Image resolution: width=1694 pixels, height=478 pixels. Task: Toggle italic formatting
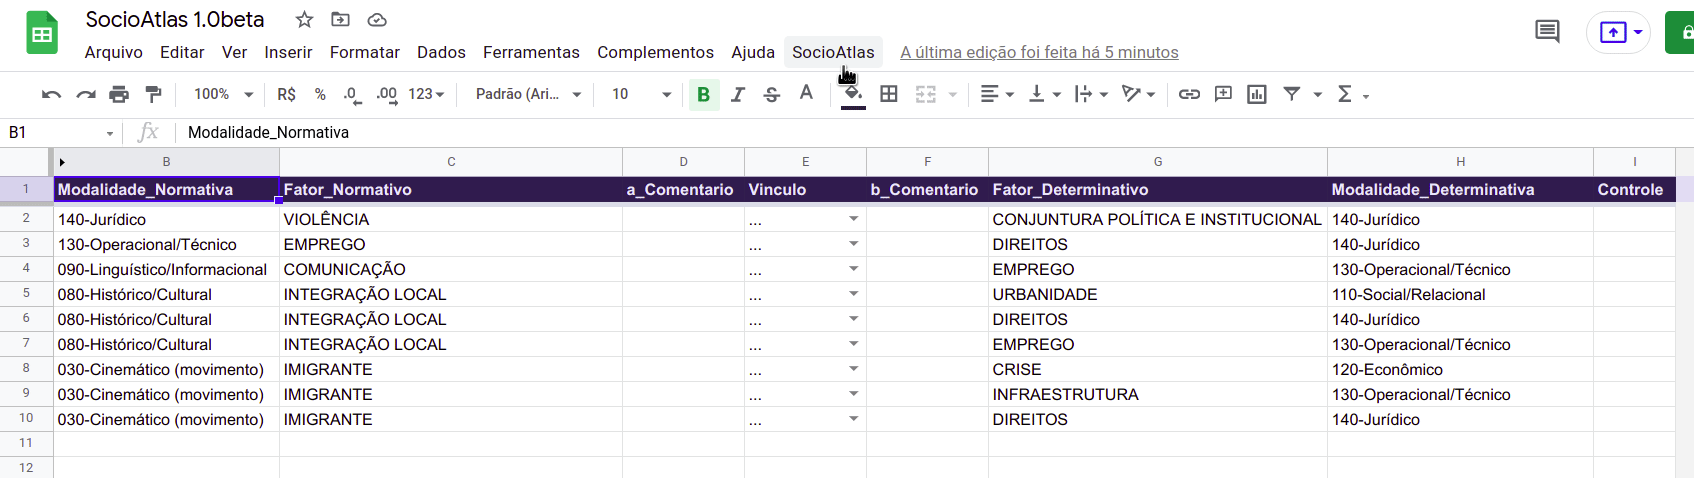tap(738, 94)
